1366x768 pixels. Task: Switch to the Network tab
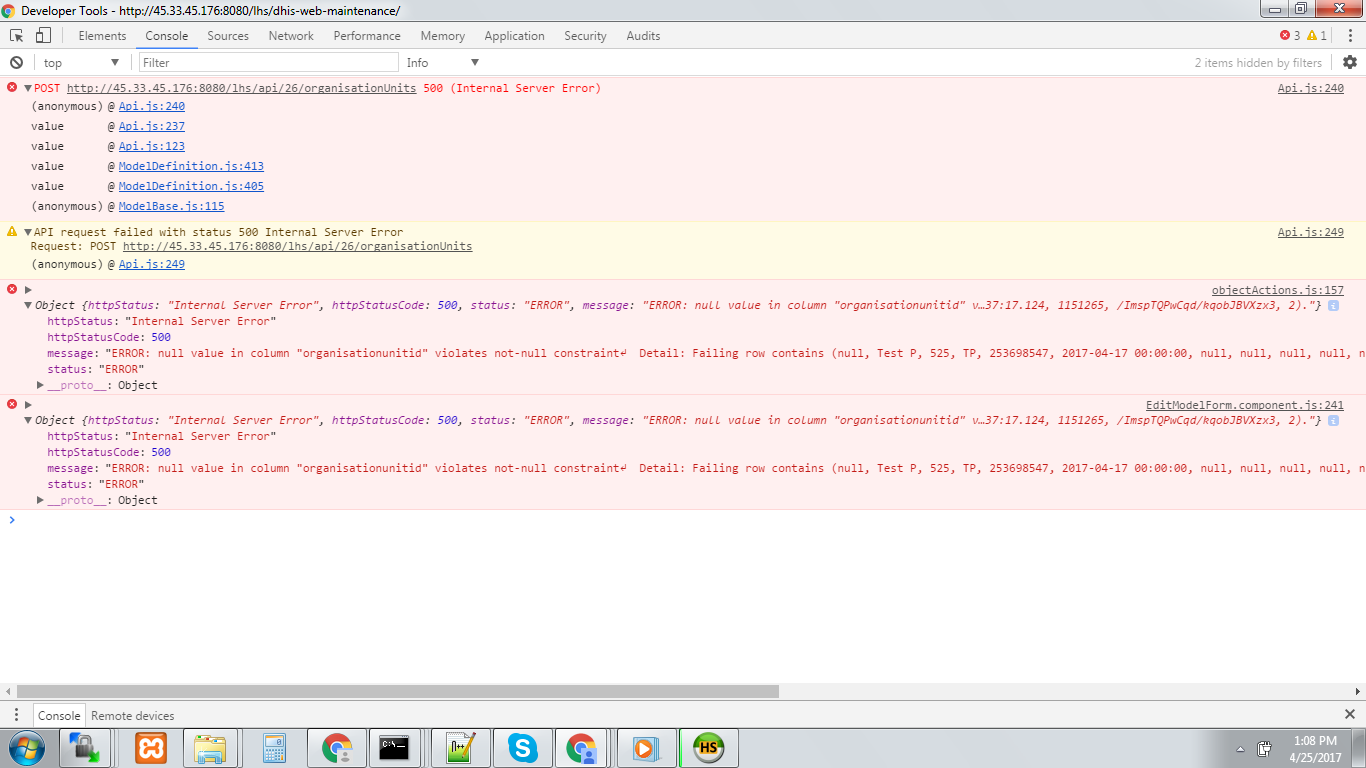point(291,35)
